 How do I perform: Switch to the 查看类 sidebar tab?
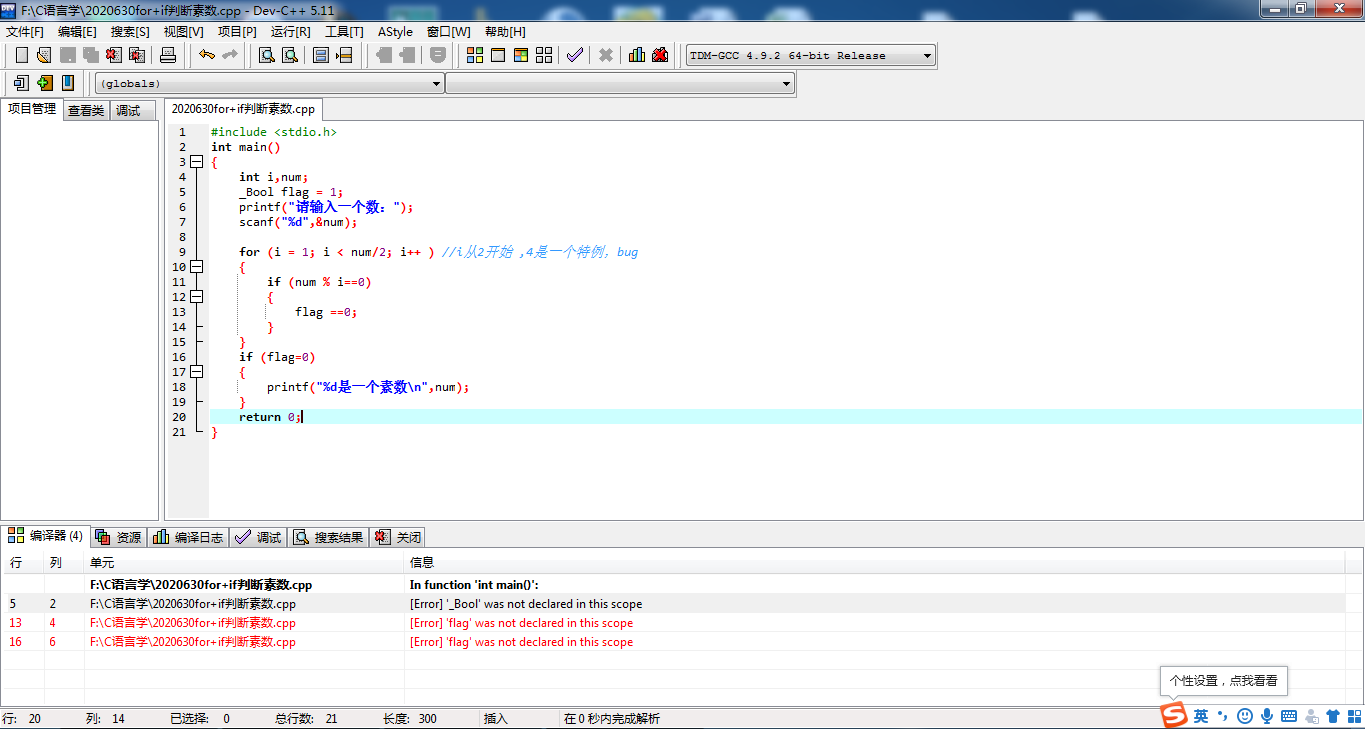point(86,111)
